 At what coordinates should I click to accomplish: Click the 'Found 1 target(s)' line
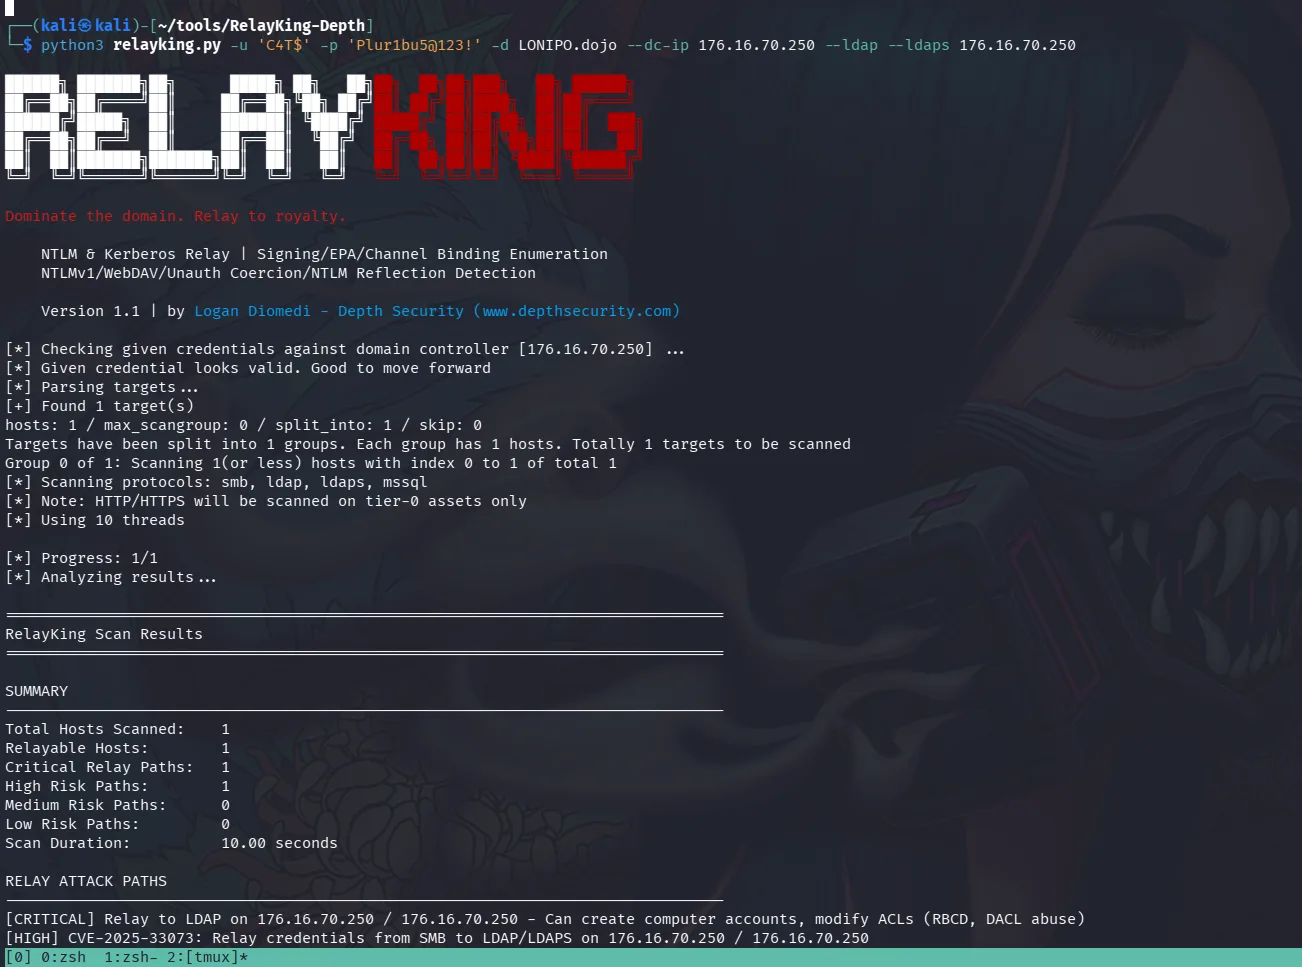99,406
